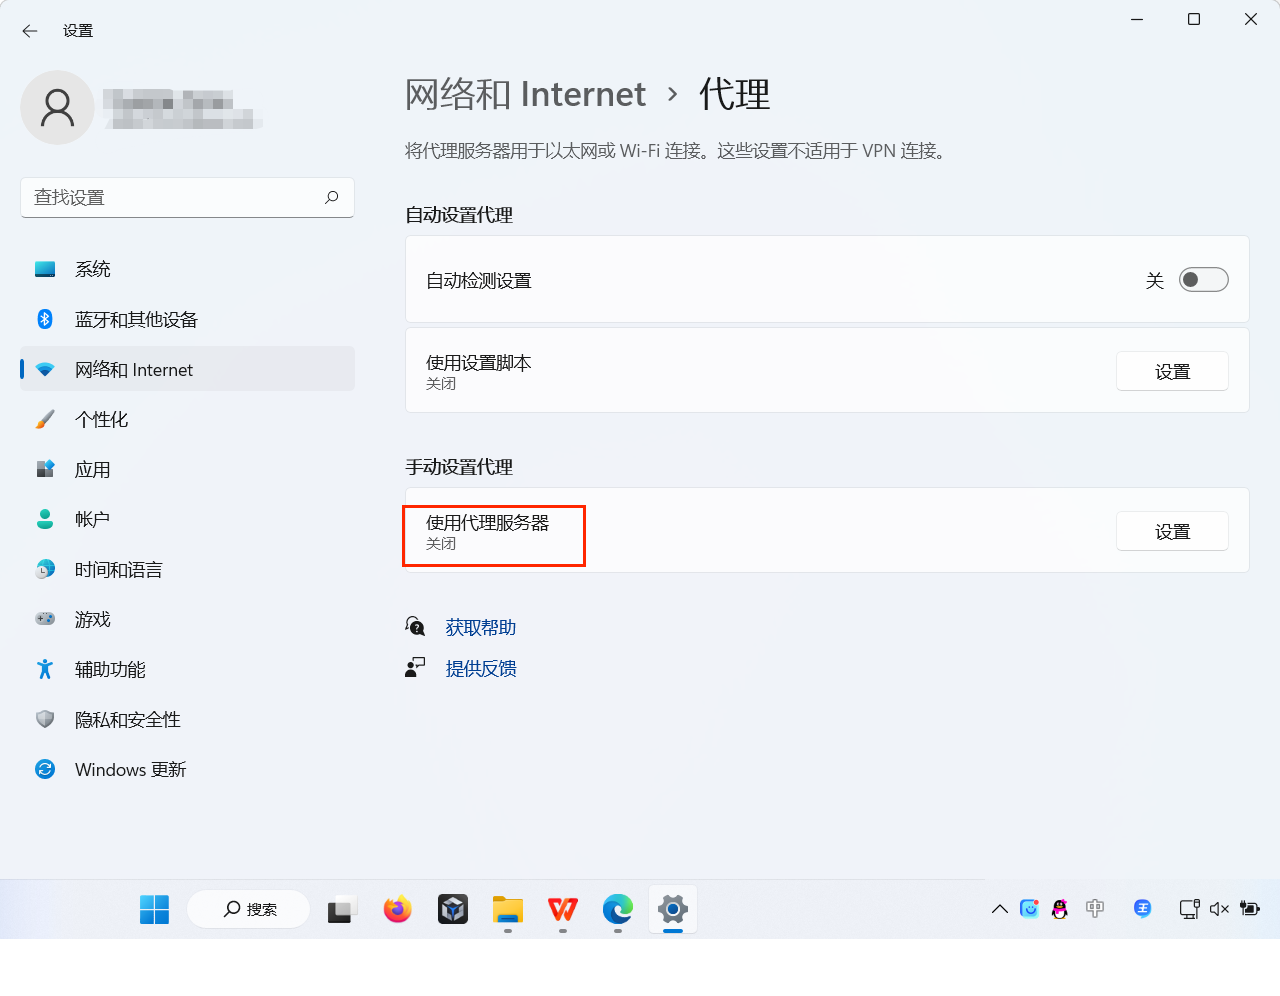Screen dimensions: 1280x996
Task: Click the back arrow in Settings
Action: [30, 31]
